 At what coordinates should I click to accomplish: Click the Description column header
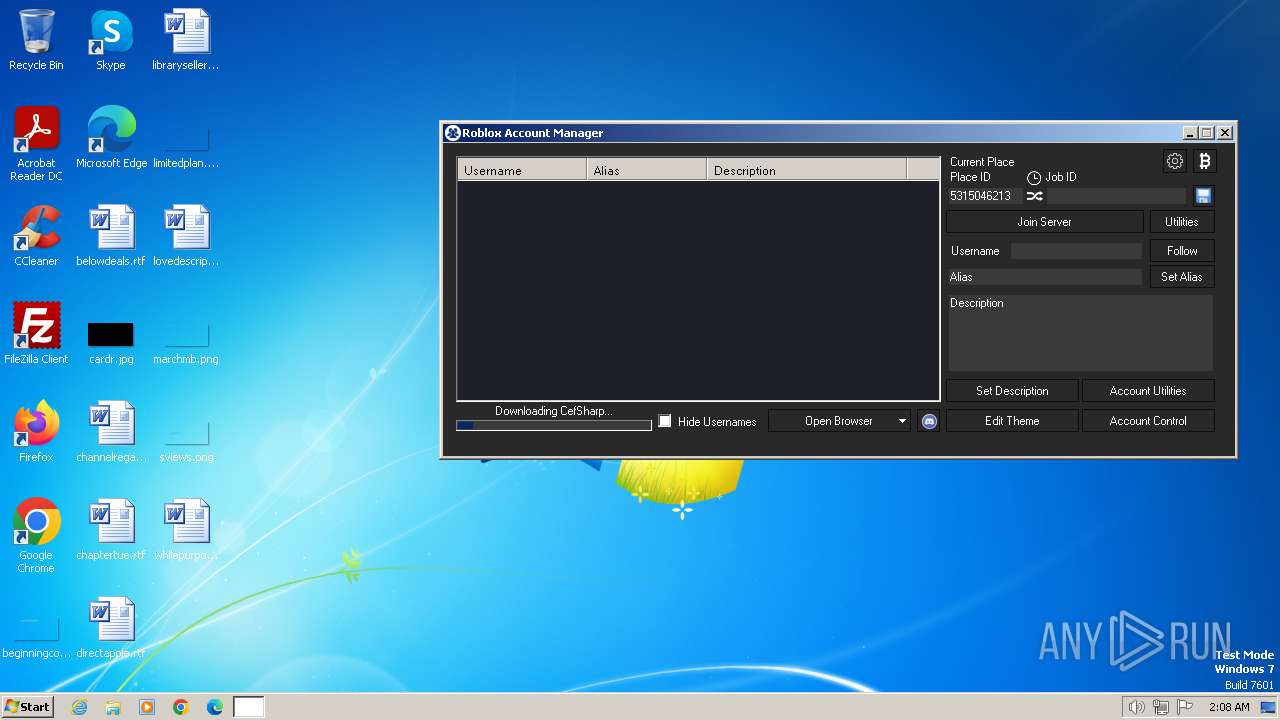tap(807, 170)
